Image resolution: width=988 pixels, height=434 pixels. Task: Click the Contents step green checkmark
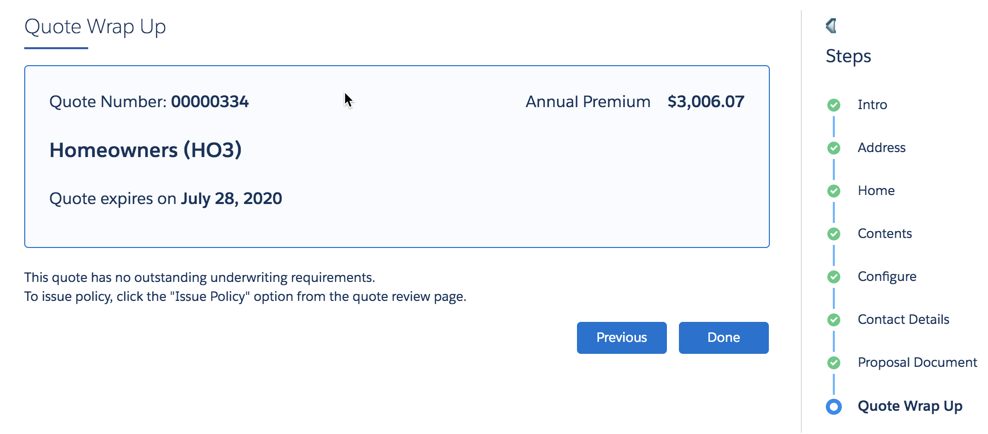tap(834, 234)
